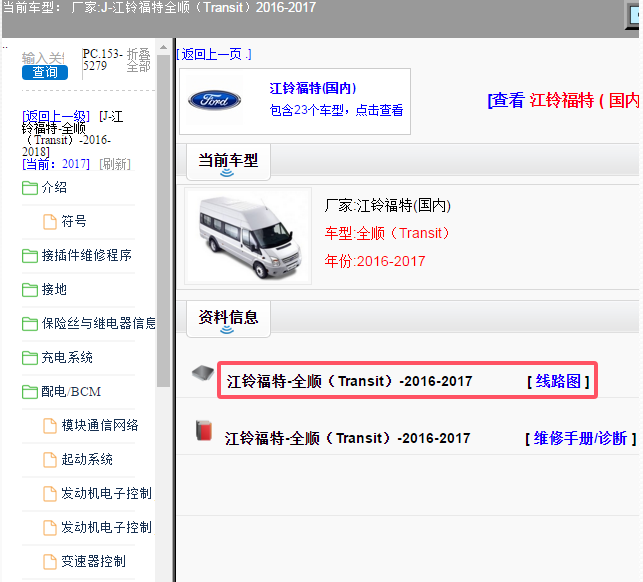The image size is (643, 582).
Task: Click the 年份:2016-2017 text
Action: [375, 261]
